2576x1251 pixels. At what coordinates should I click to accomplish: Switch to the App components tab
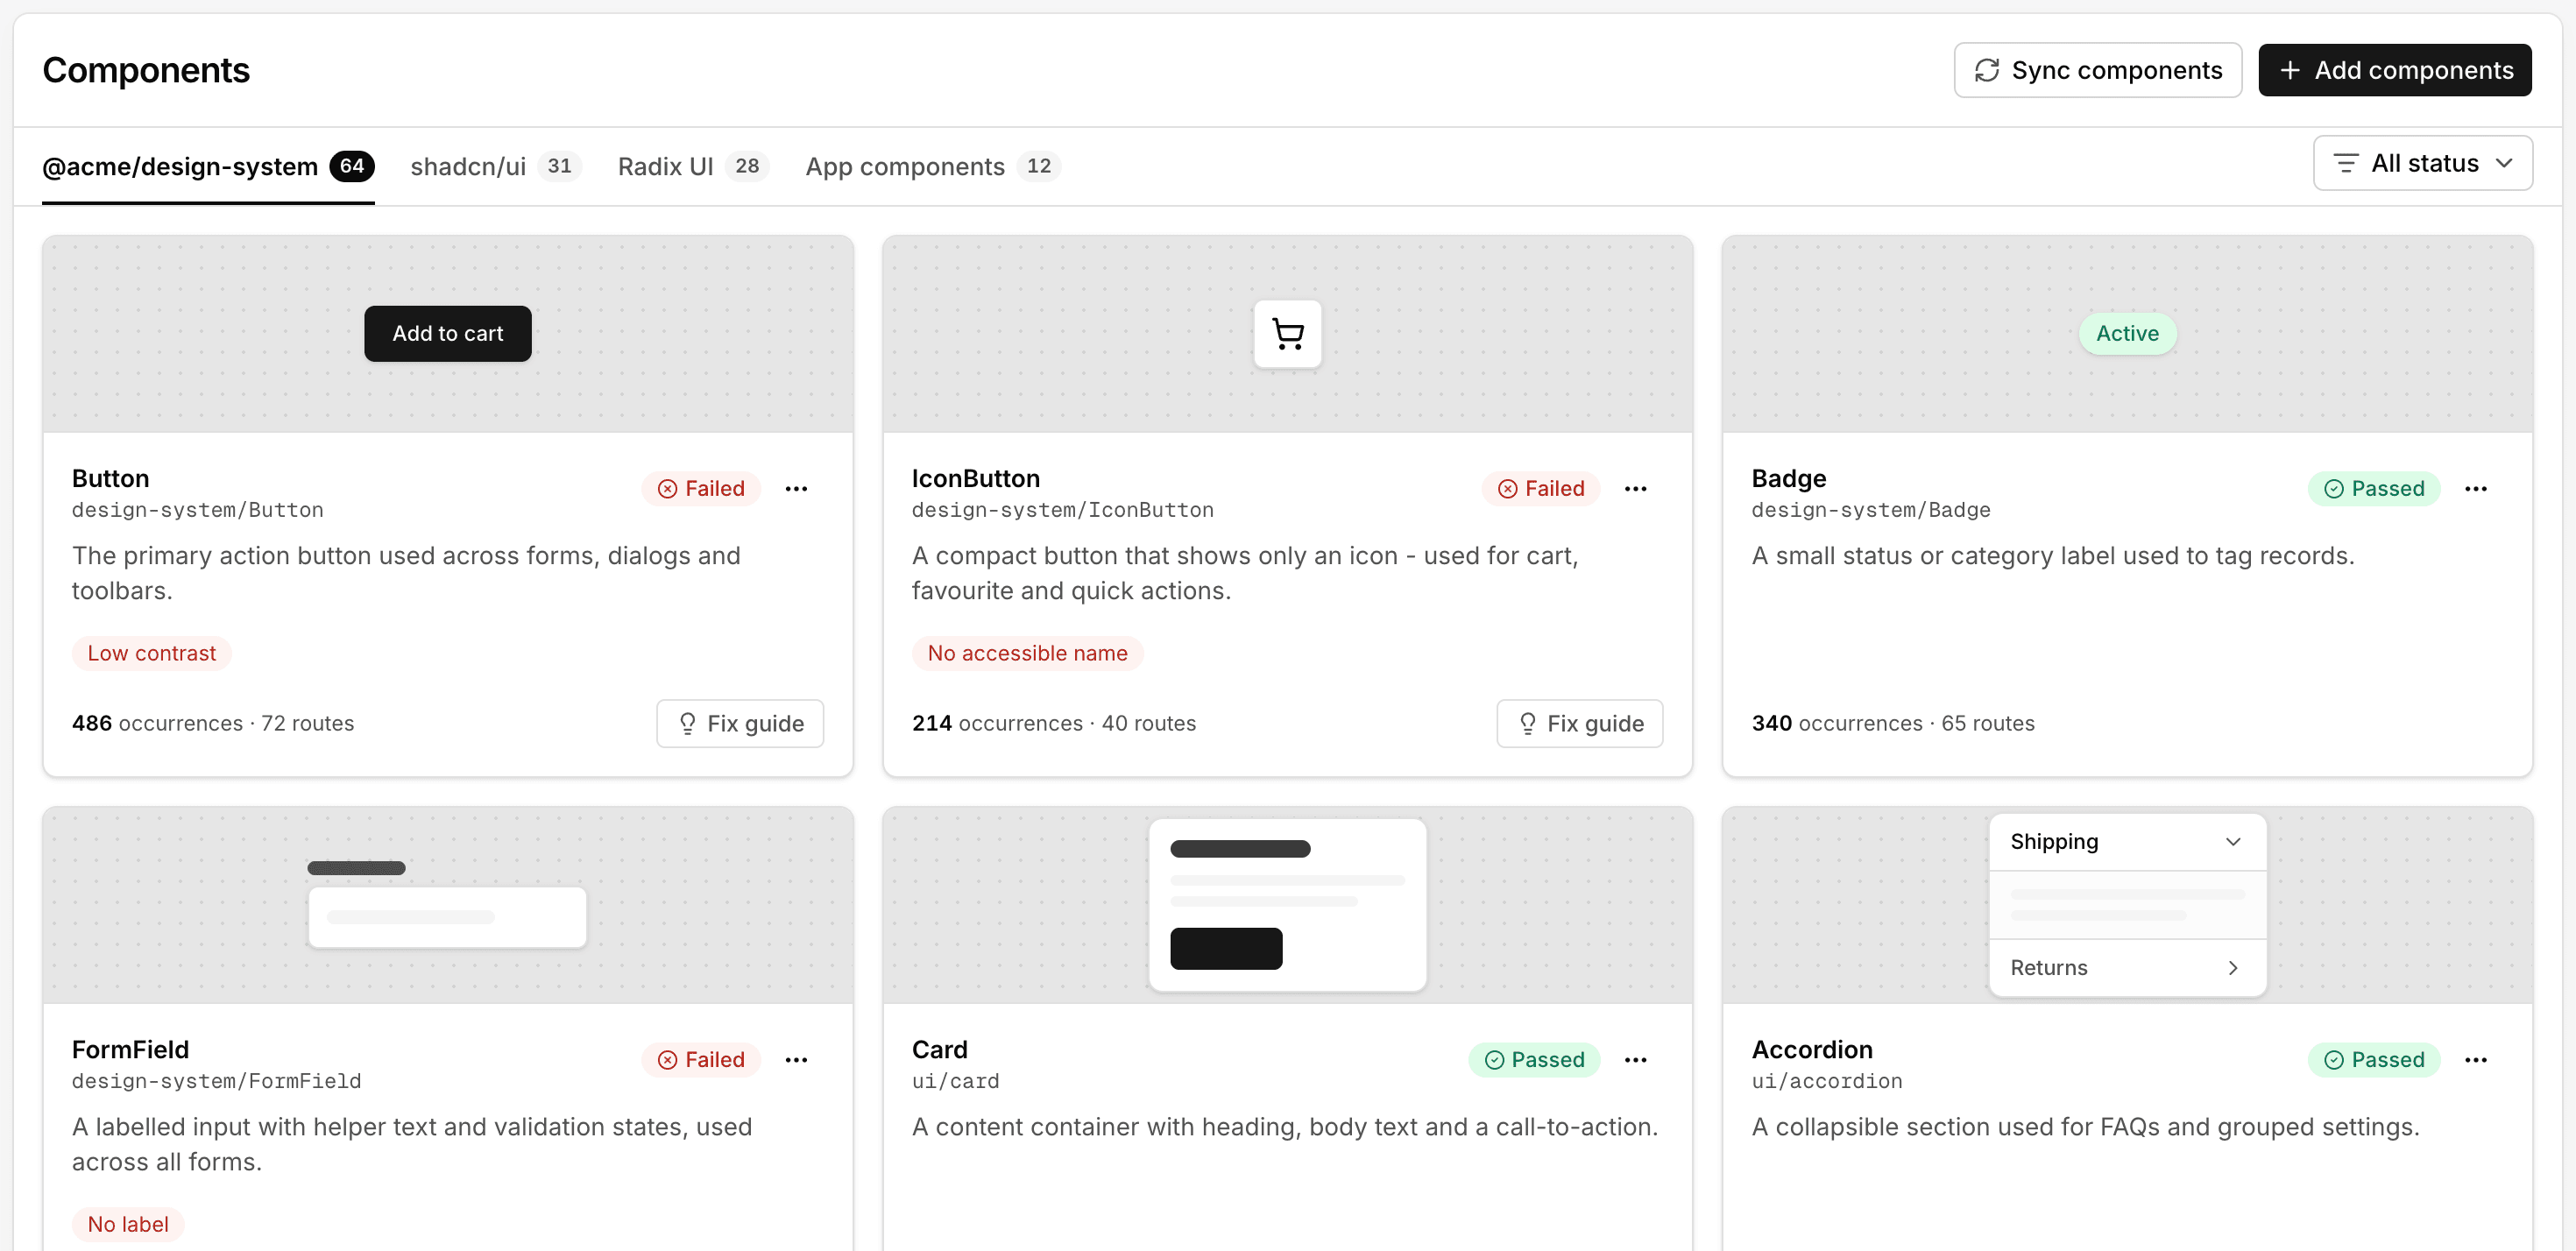click(932, 166)
